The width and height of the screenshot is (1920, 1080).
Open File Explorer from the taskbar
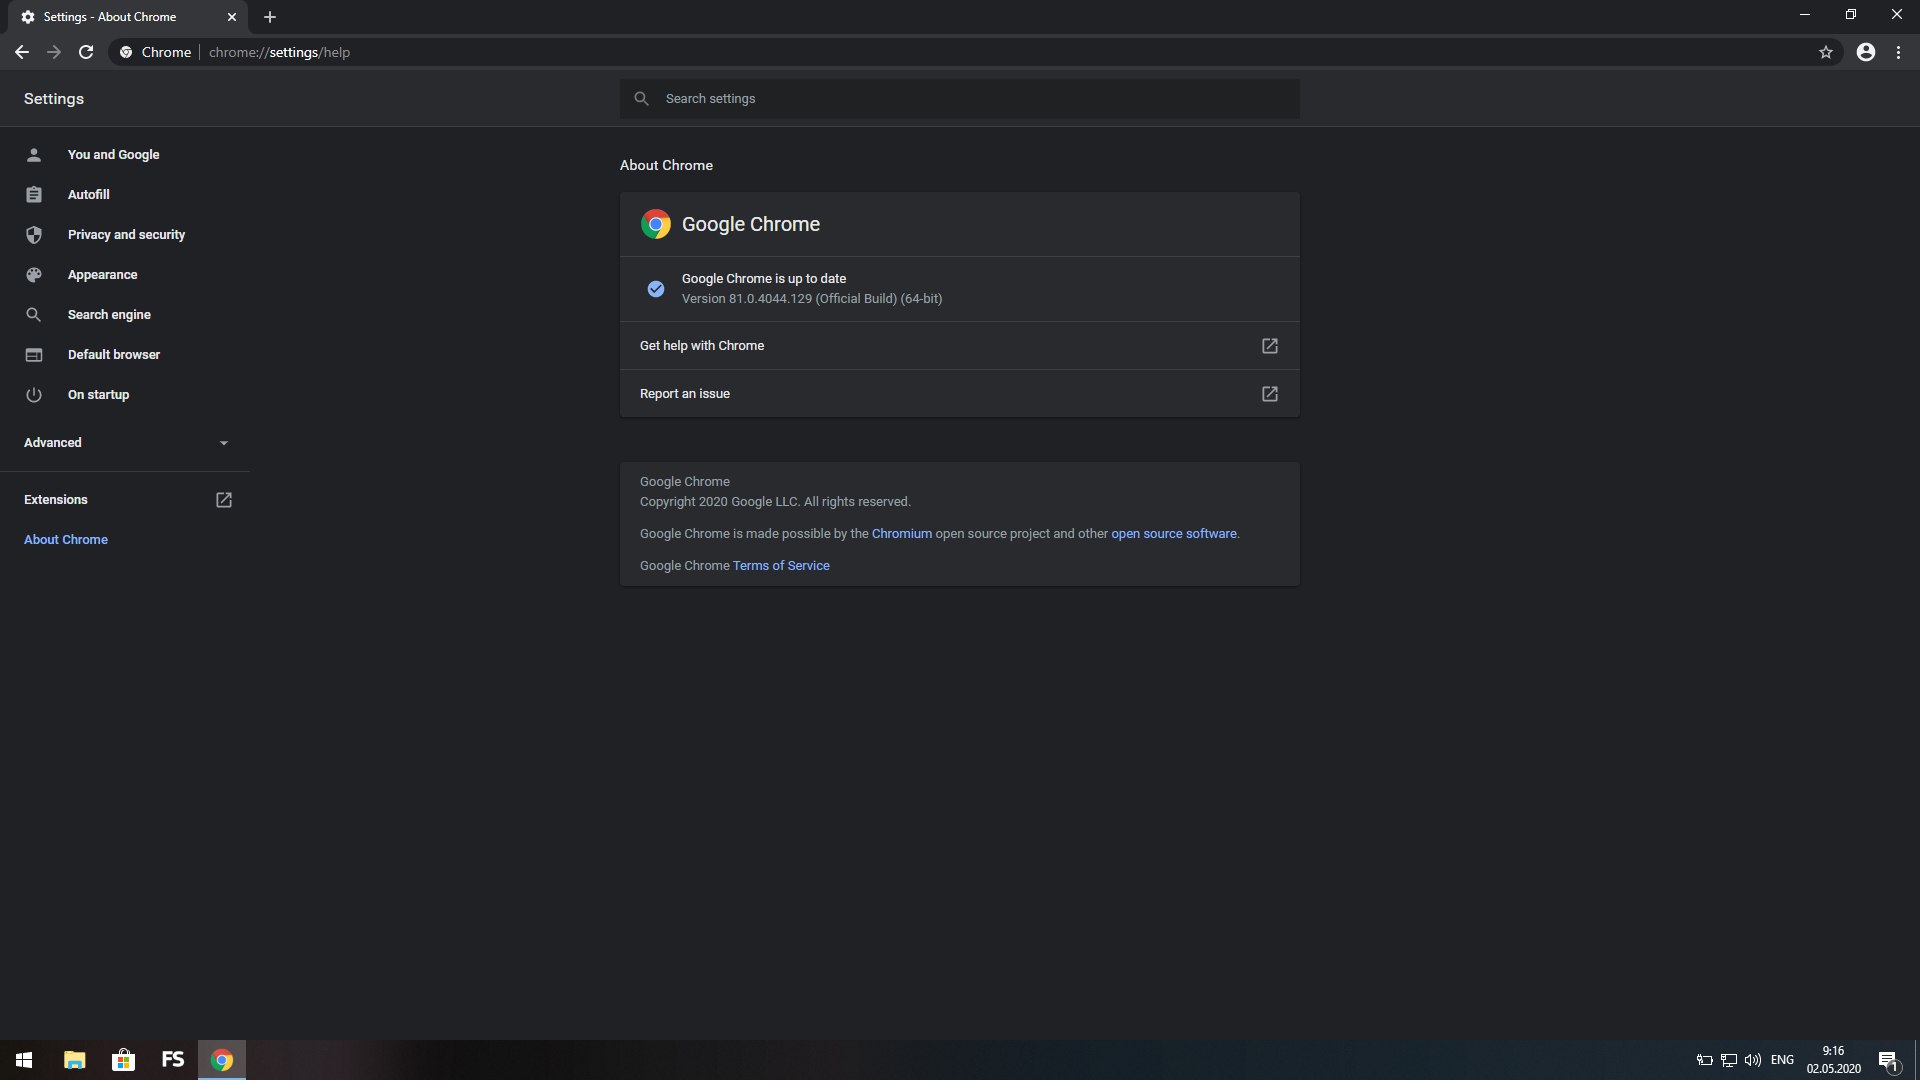click(x=74, y=1060)
